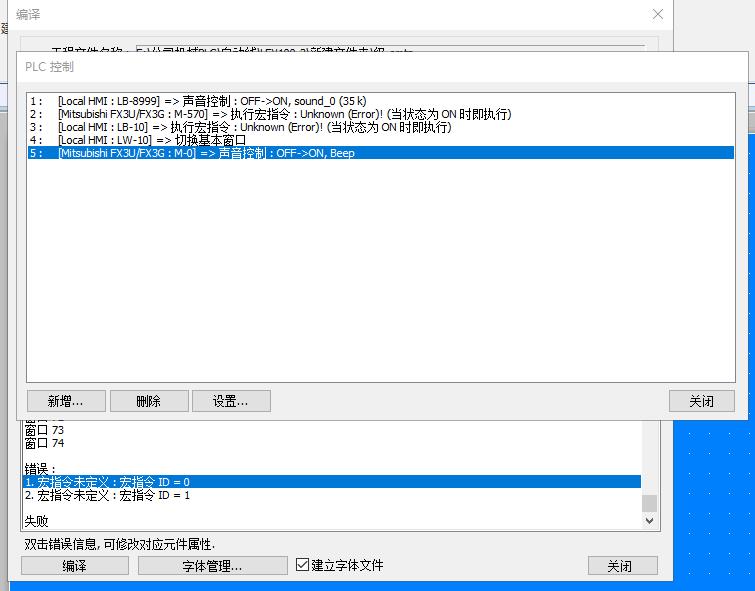Open 设置... for the selected PLC control
Screen dimensions: 755x591
tap(229, 401)
